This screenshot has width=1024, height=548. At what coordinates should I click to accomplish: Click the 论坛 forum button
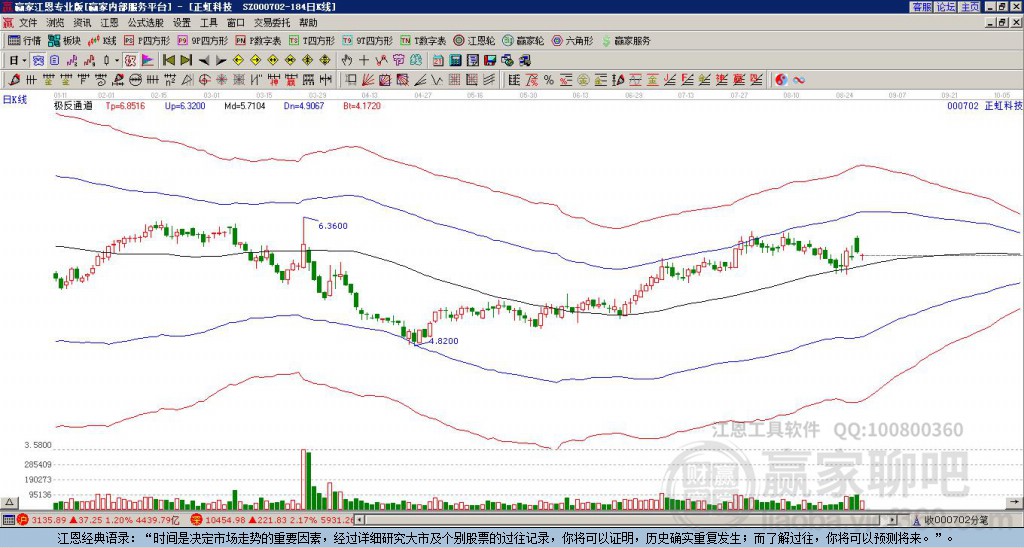946,7
